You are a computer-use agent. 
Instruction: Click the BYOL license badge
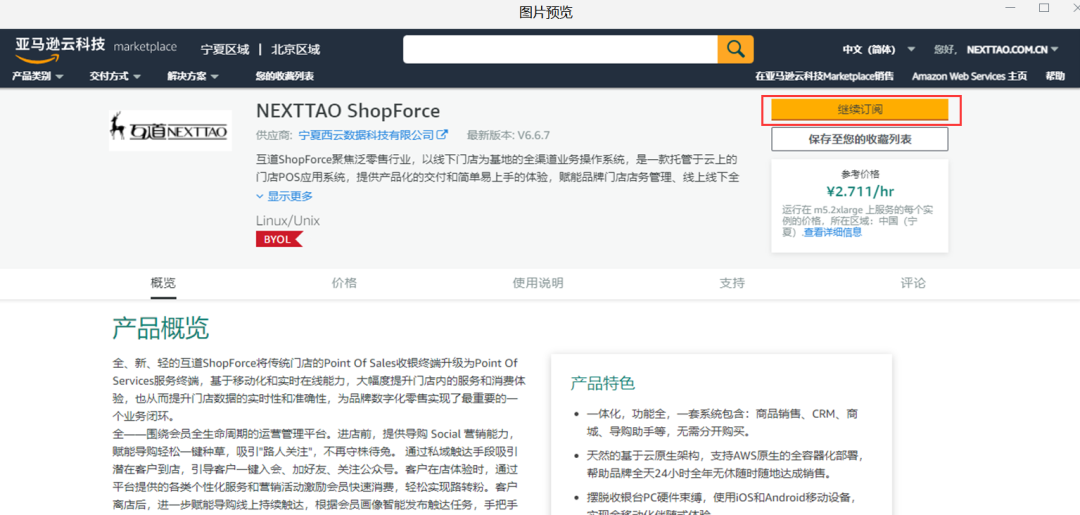(x=279, y=239)
